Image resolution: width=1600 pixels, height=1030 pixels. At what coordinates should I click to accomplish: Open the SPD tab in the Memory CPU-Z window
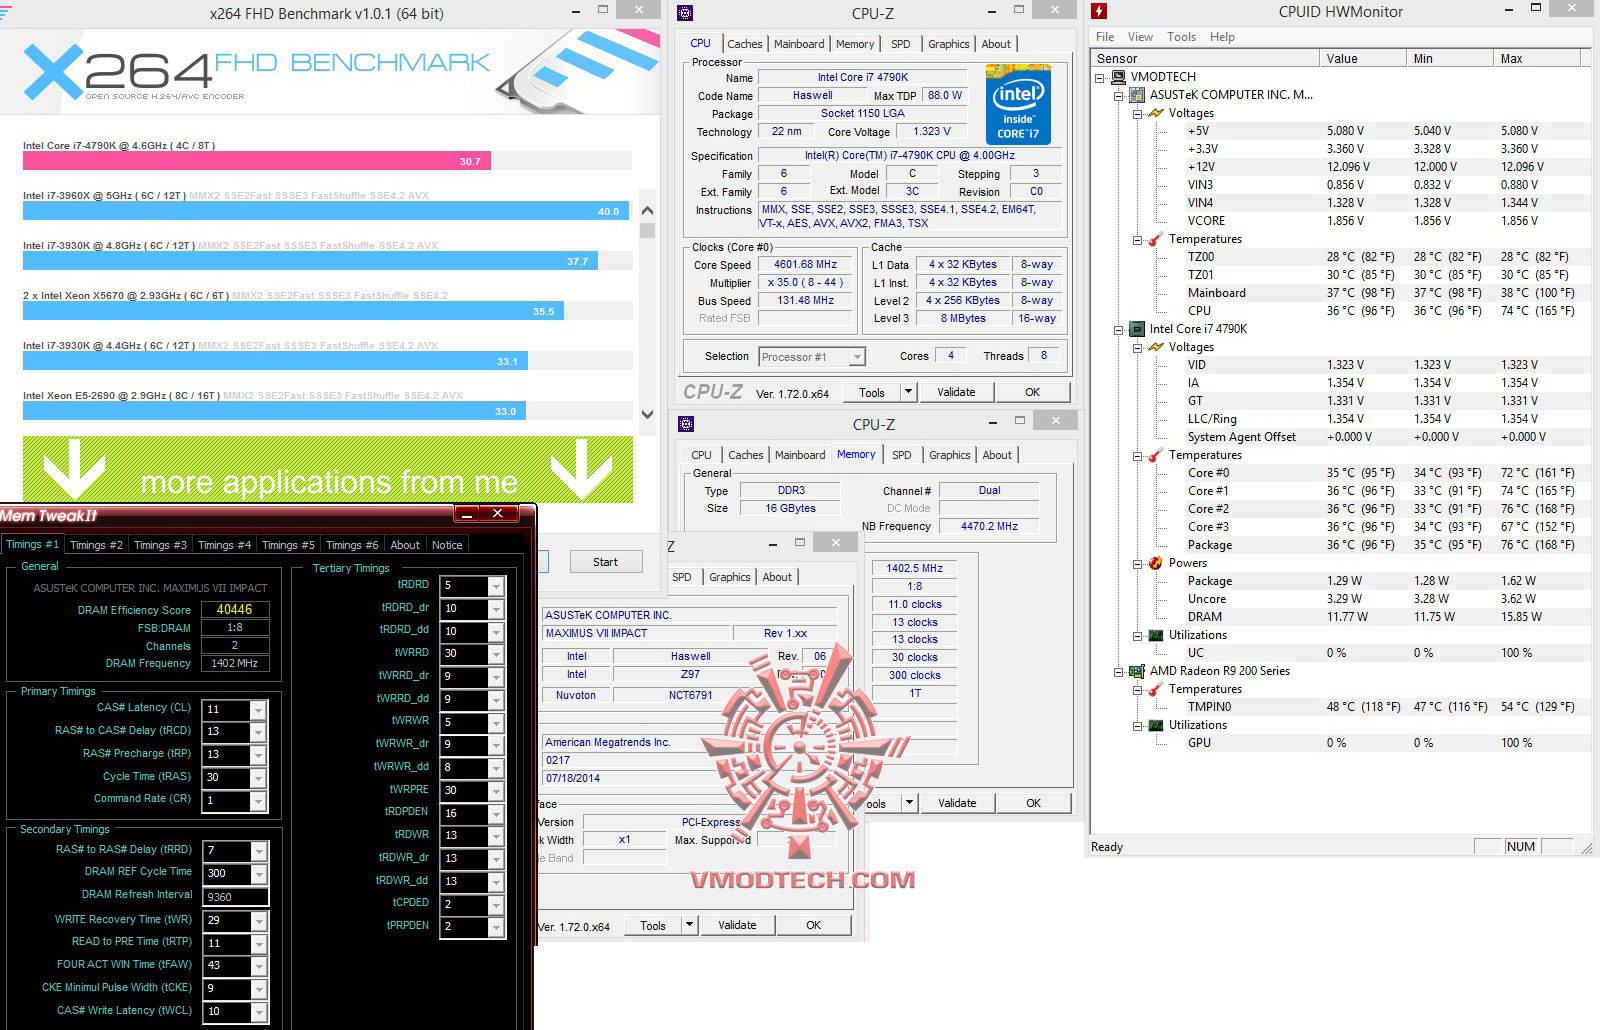902,455
